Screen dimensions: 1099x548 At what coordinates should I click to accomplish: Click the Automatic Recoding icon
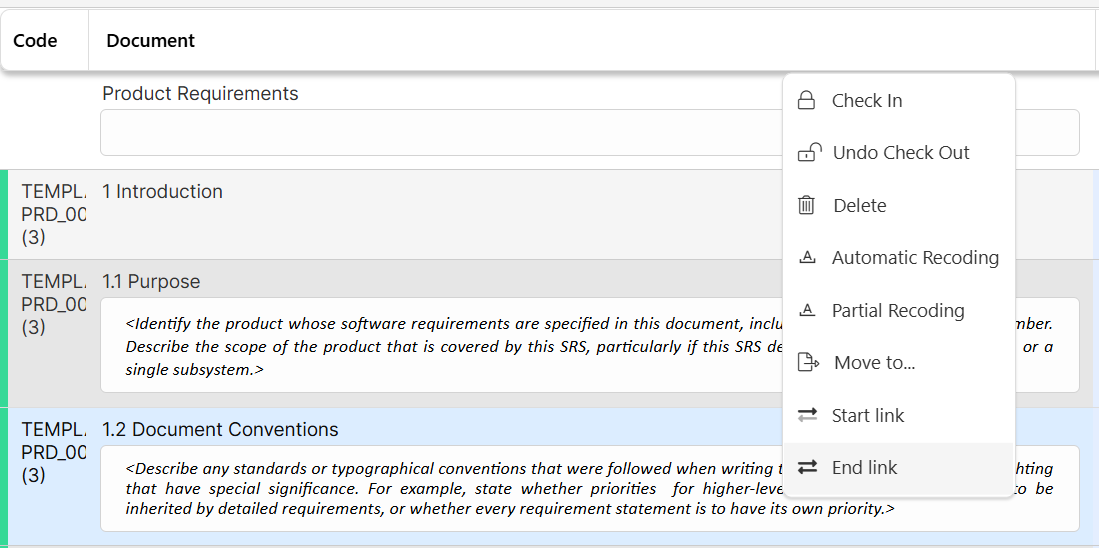tap(807, 258)
